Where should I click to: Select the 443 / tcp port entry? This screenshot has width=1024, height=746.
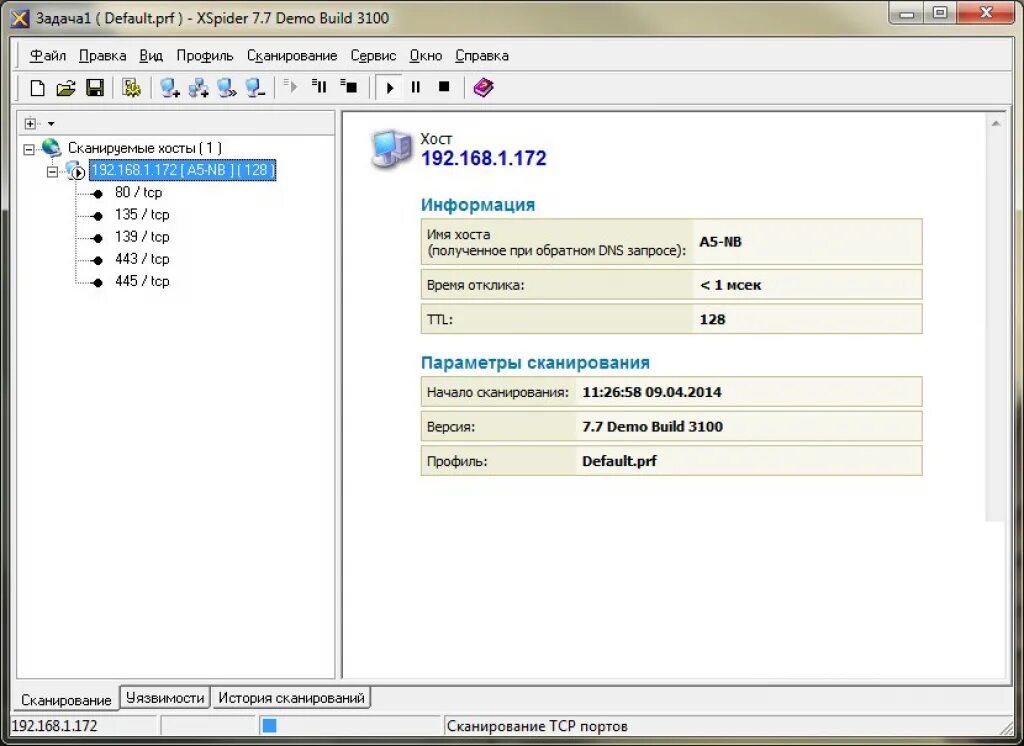click(x=142, y=259)
